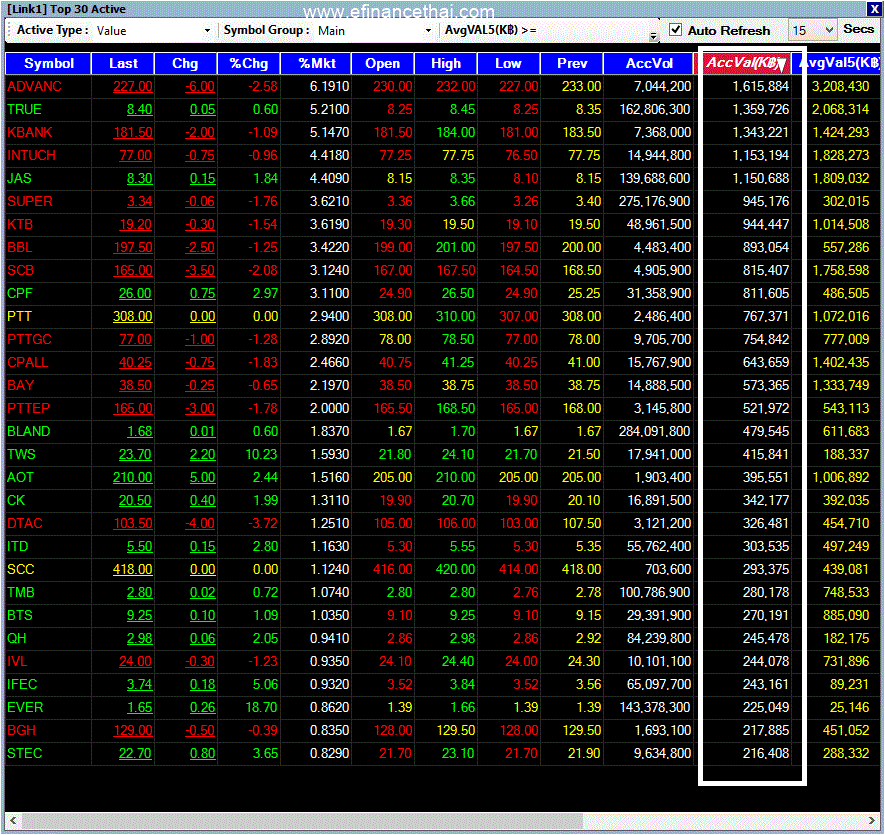Click the horizontal scrollbar thumb

click(302, 820)
